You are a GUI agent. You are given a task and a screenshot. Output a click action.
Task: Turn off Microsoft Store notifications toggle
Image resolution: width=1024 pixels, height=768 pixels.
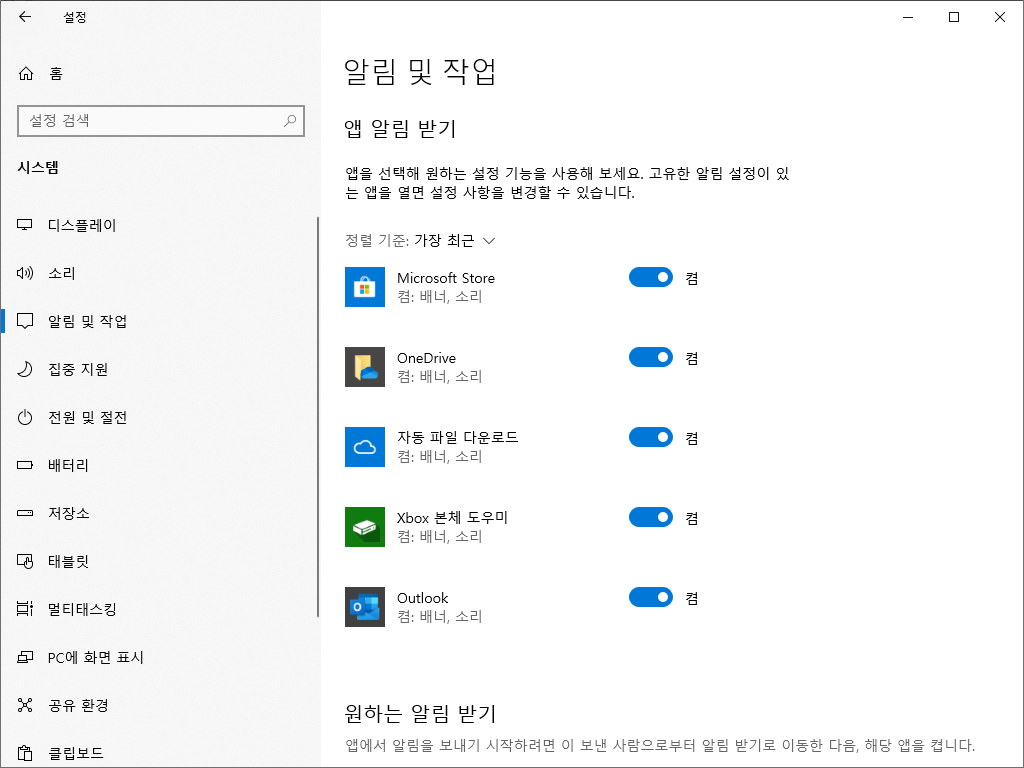point(650,278)
